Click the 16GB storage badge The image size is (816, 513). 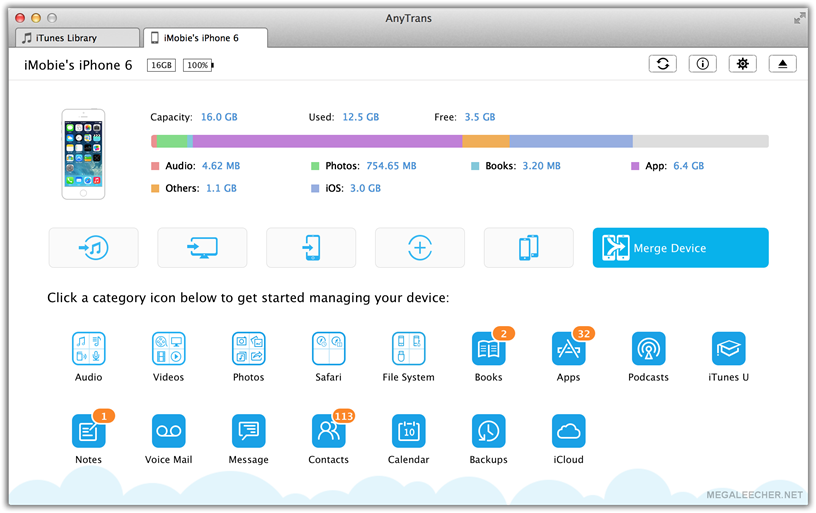(x=161, y=65)
